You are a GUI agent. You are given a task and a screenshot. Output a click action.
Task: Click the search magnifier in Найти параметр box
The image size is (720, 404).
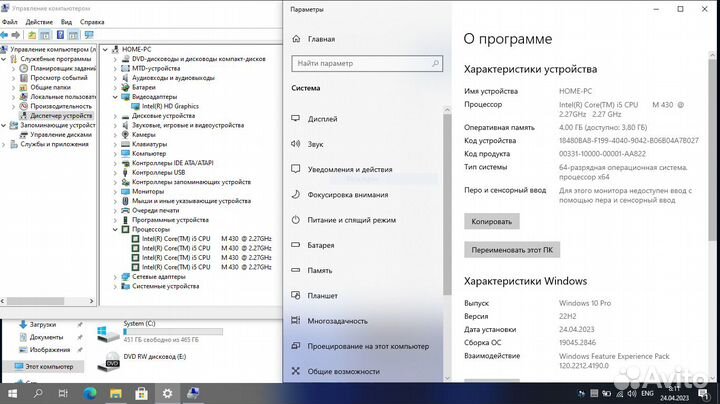(x=435, y=63)
